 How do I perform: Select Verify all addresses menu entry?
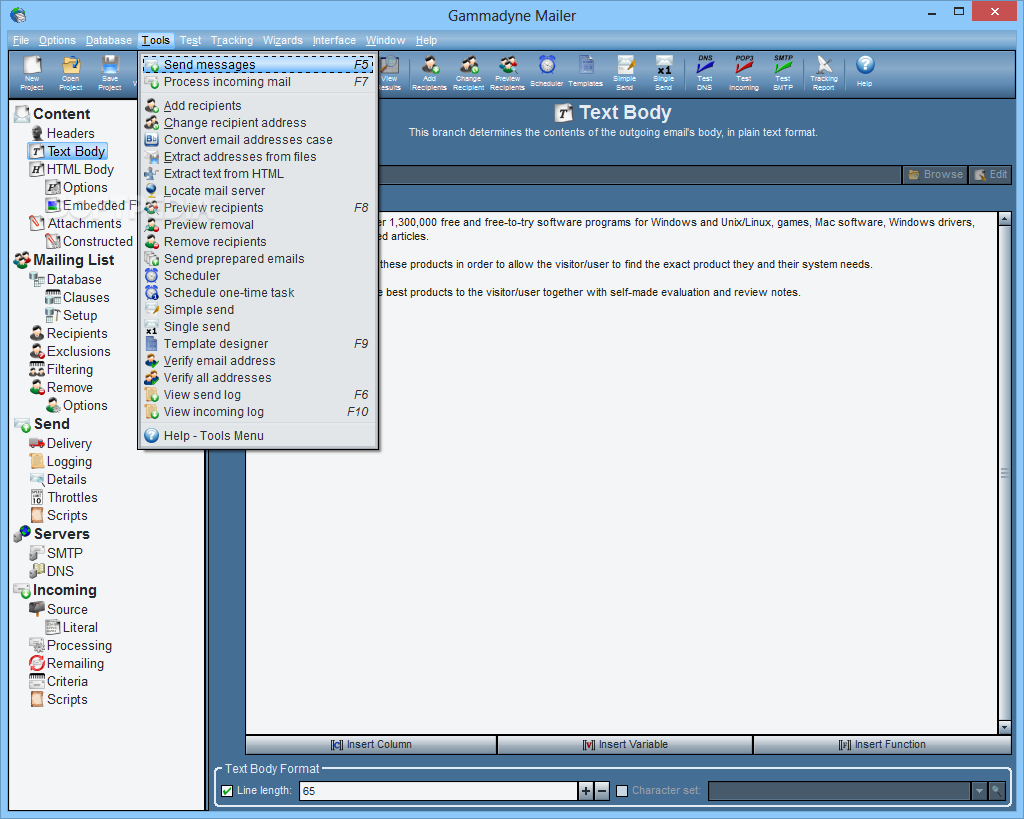(x=258, y=377)
